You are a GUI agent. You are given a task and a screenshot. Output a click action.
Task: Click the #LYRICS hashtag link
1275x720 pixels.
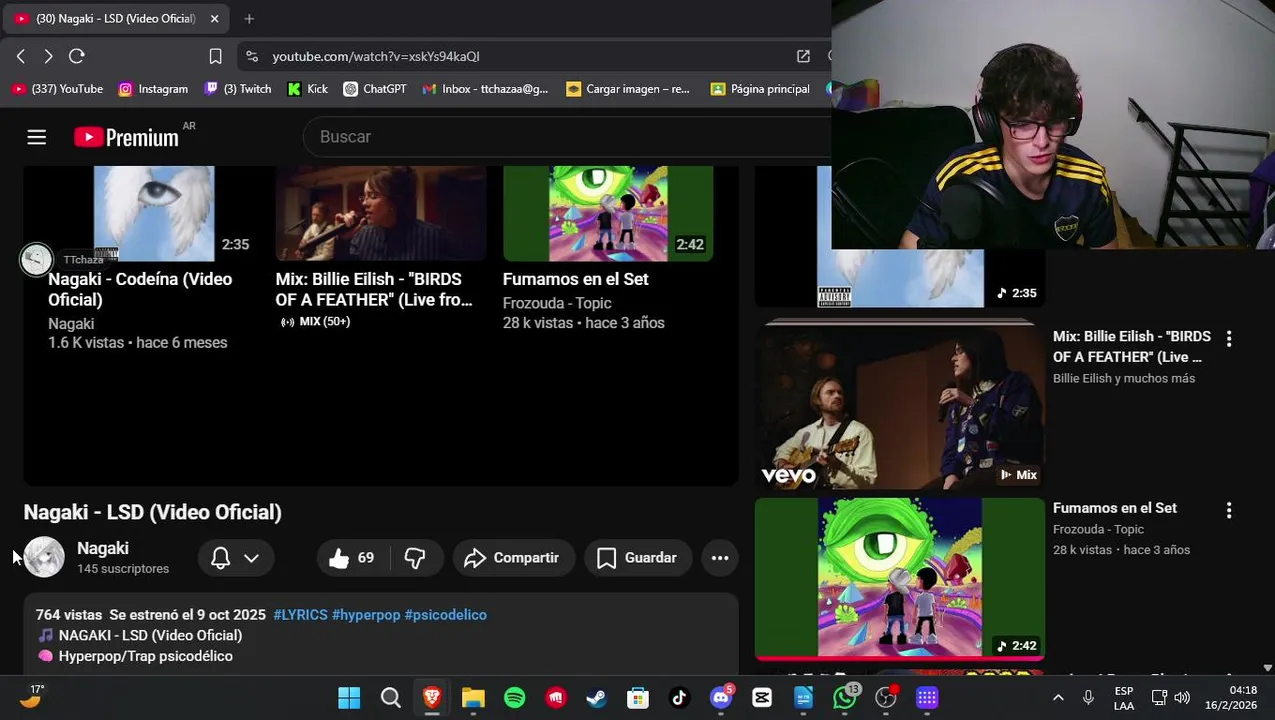tap(300, 615)
